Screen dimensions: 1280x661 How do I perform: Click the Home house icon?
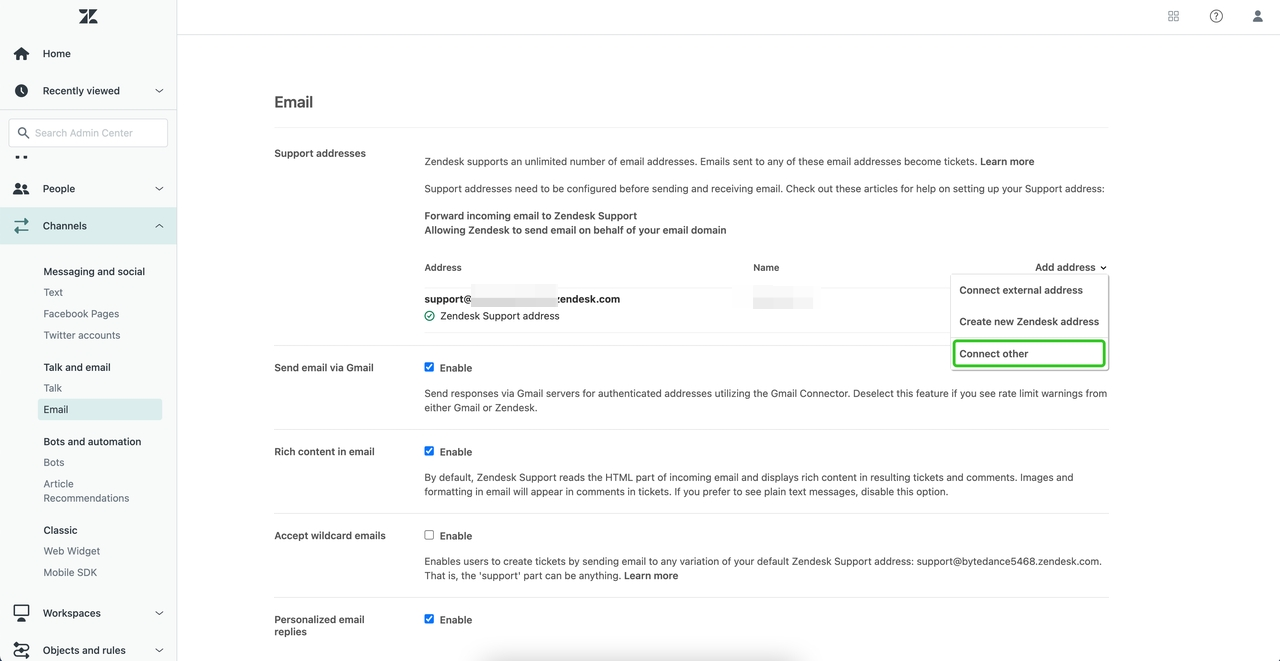[x=21, y=54]
